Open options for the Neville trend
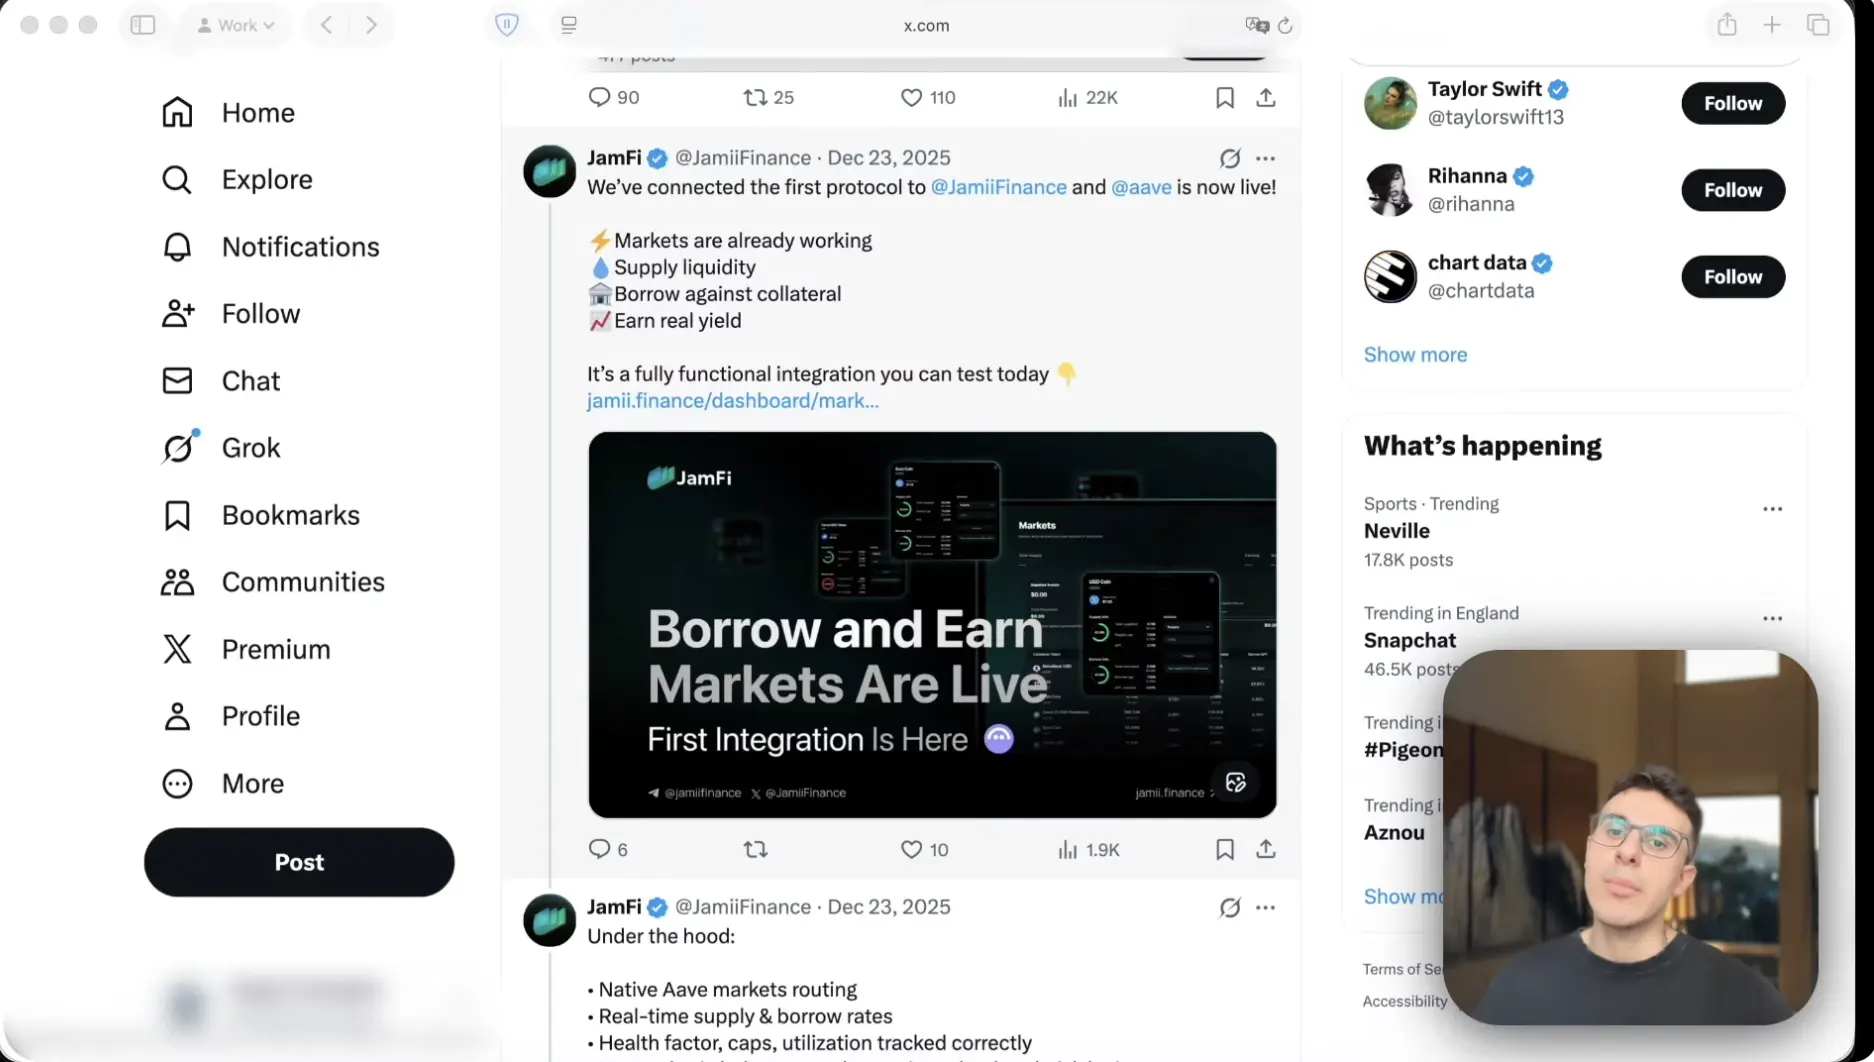This screenshot has height=1062, width=1874. point(1772,509)
